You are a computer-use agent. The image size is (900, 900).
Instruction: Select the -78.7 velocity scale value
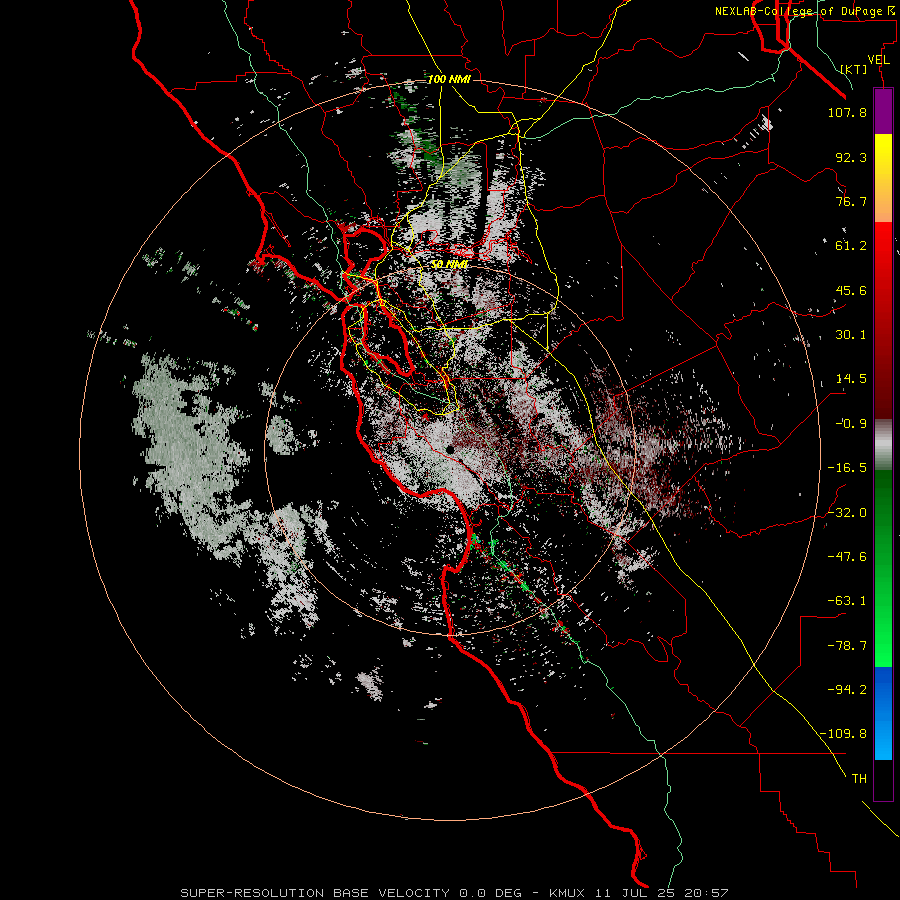(847, 646)
